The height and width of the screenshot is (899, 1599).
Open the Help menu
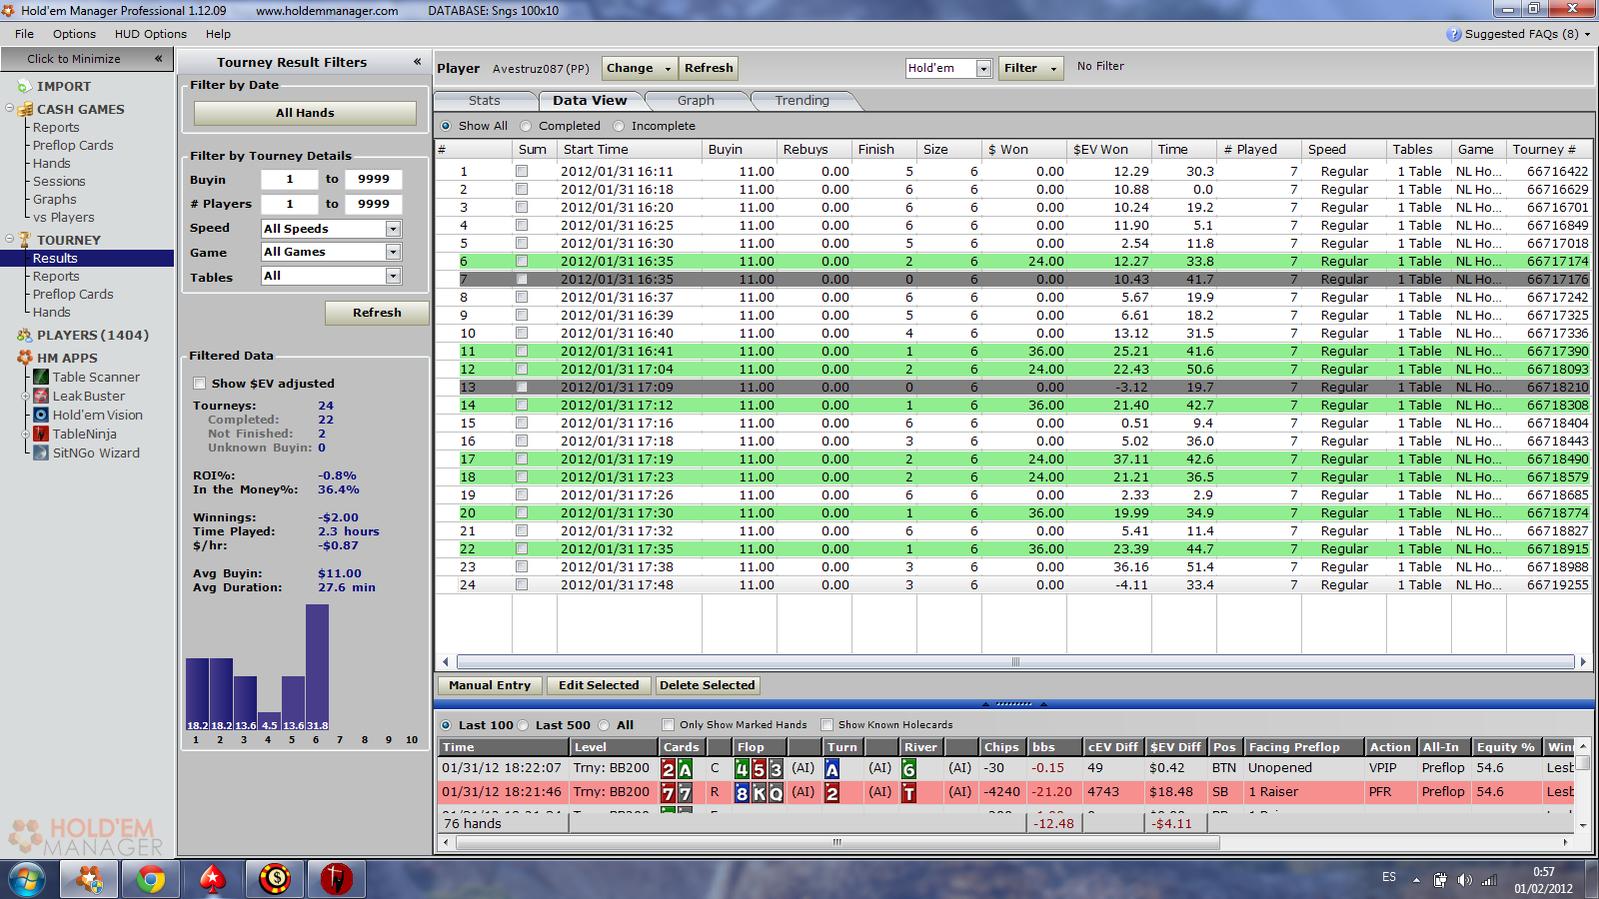pyautogui.click(x=218, y=34)
